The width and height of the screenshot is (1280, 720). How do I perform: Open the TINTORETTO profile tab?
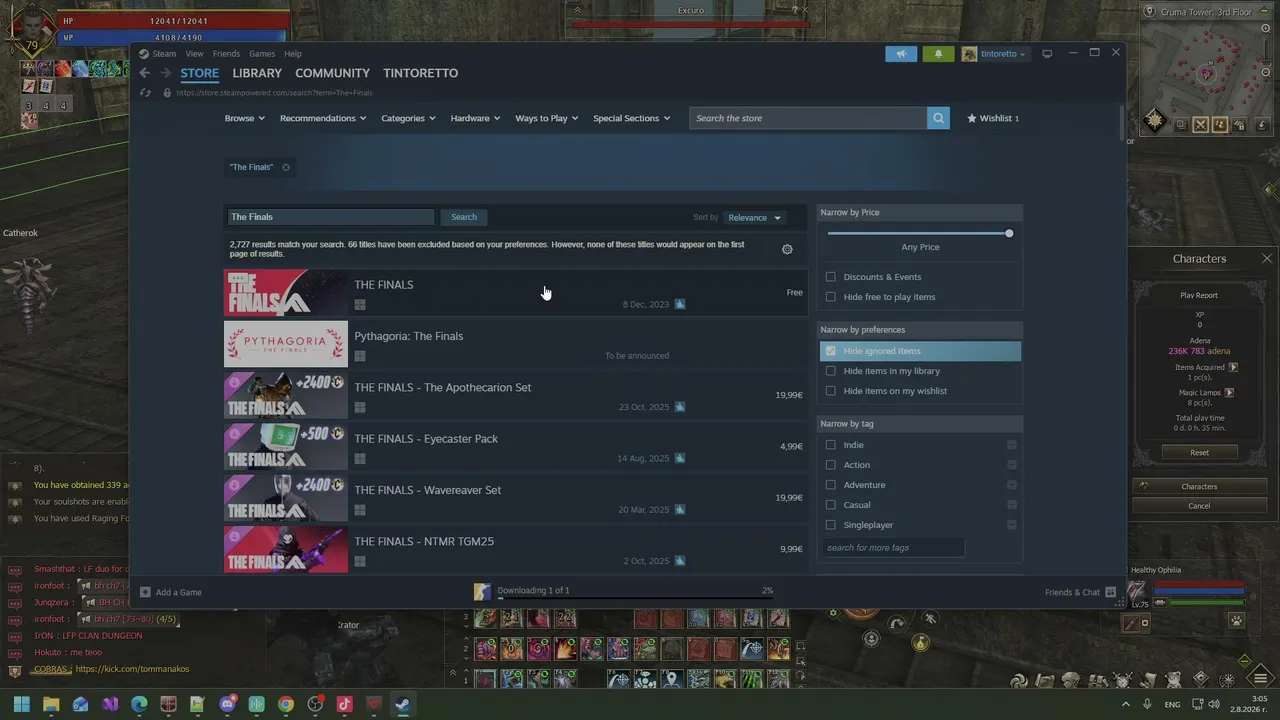coord(420,73)
